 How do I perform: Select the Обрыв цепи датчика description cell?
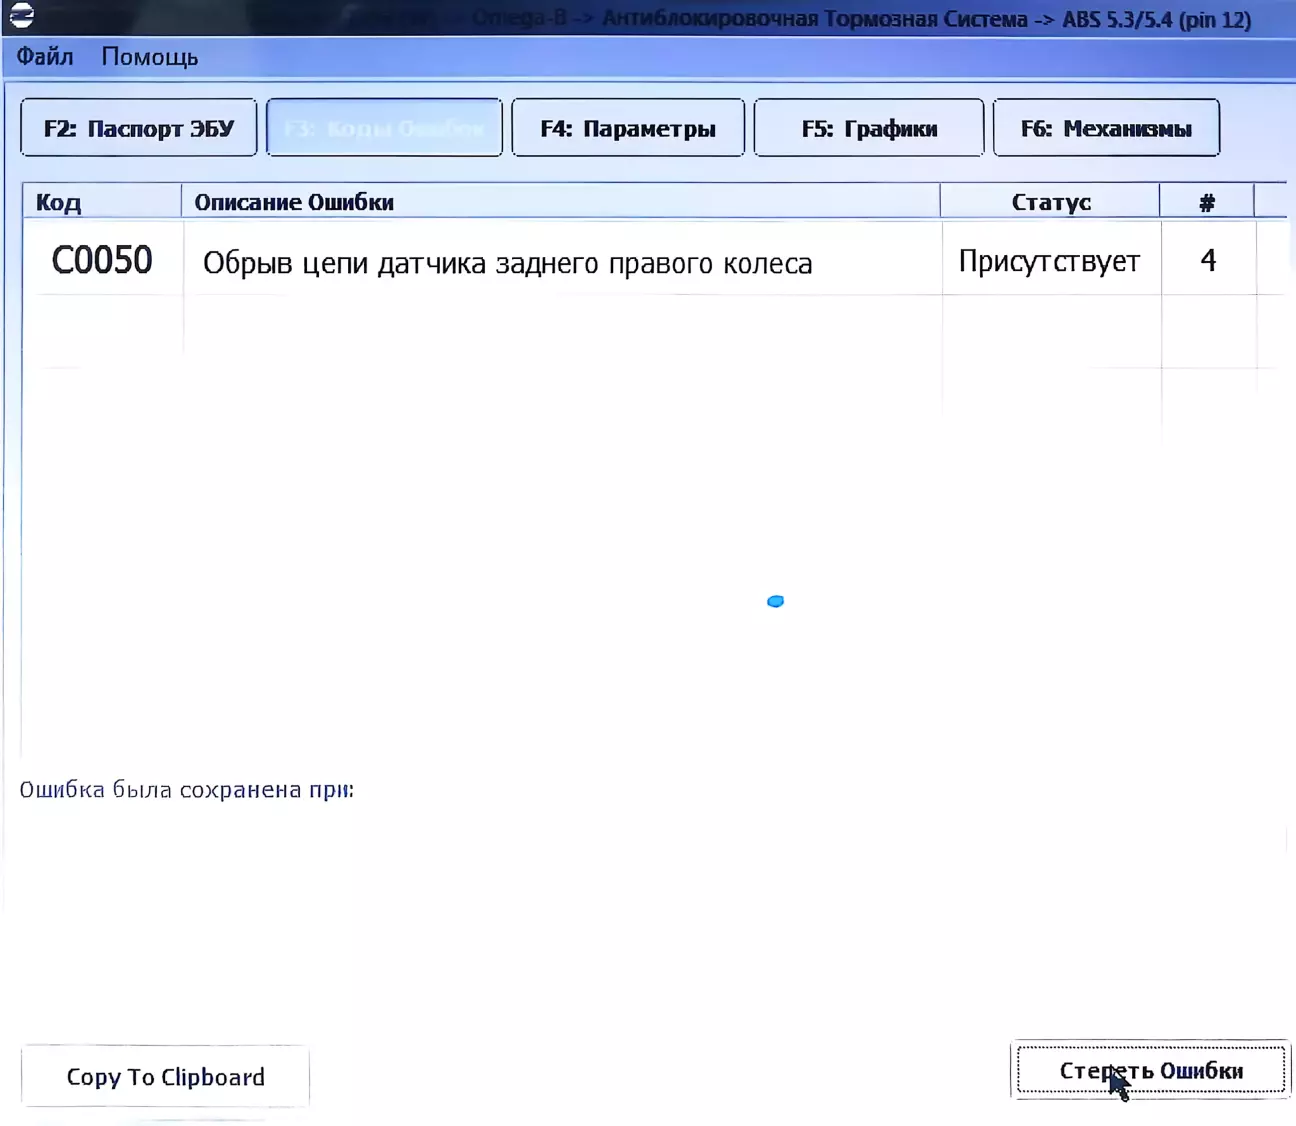pos(507,263)
